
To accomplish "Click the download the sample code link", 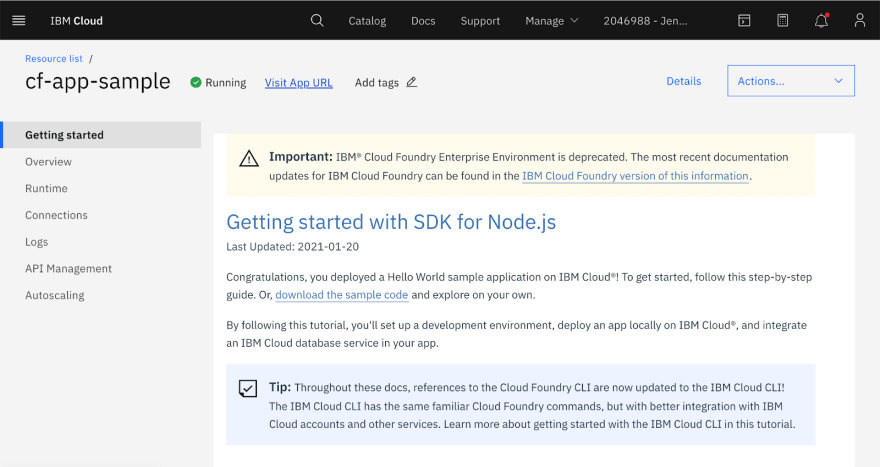I will (341, 295).
